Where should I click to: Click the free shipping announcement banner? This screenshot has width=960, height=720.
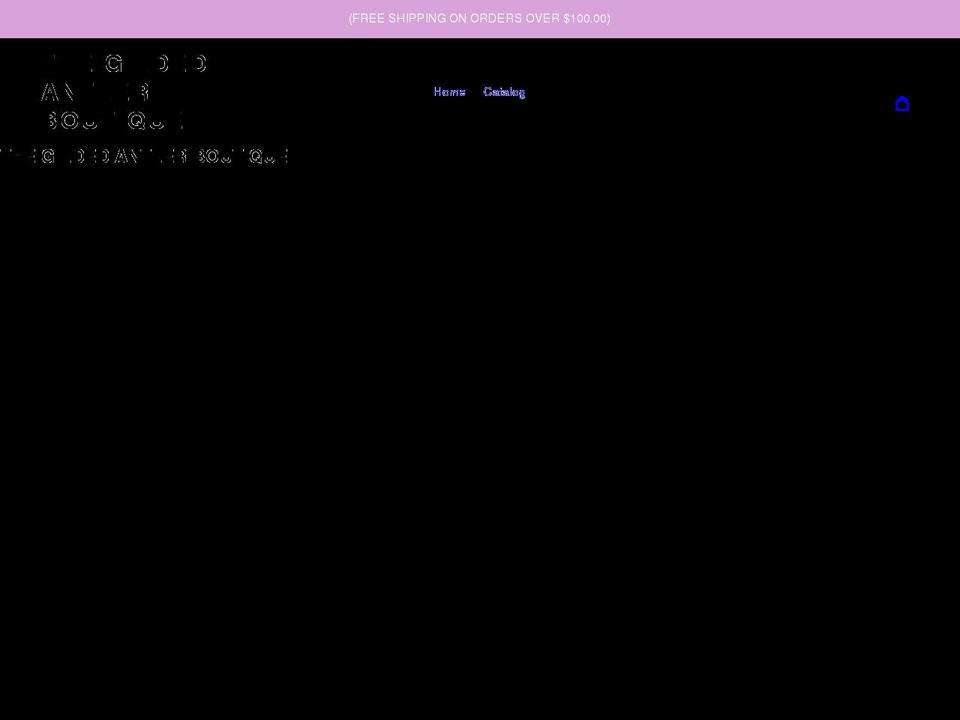point(479,18)
